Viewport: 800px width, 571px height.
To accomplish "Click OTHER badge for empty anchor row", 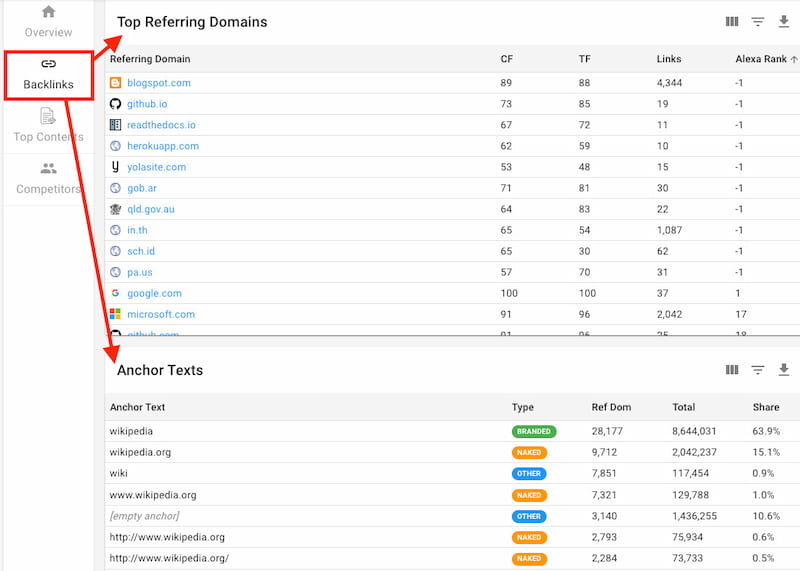I will coord(529,516).
